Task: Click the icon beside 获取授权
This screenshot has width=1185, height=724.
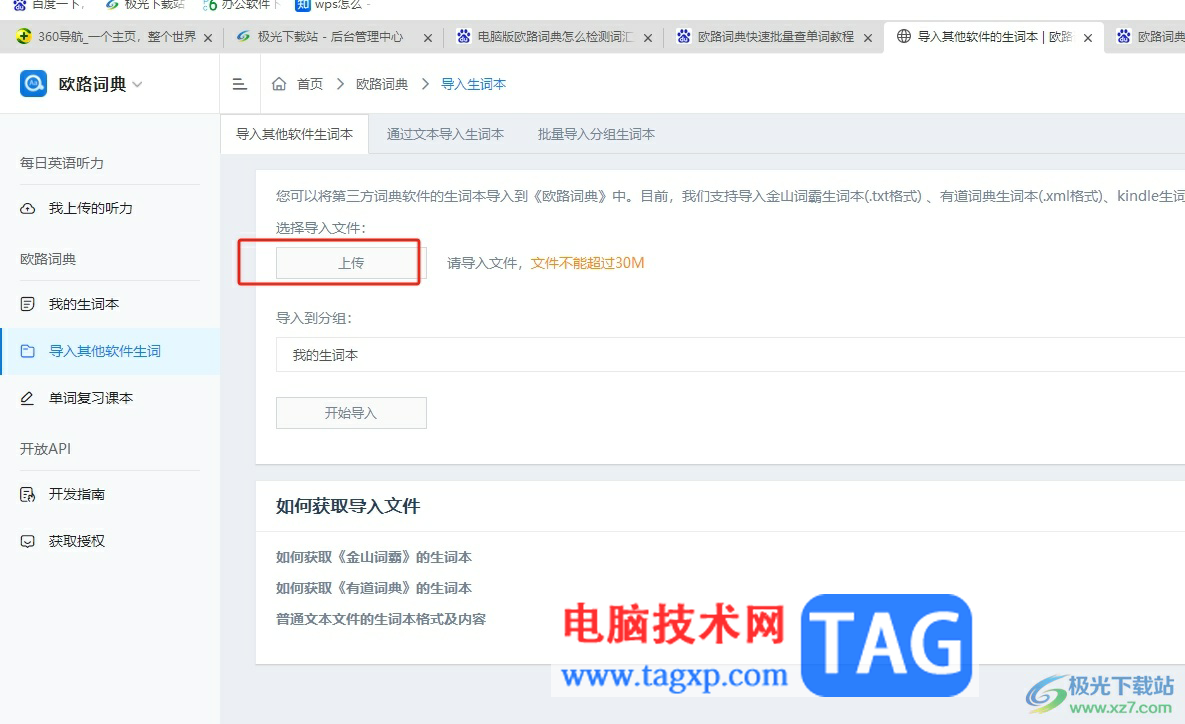Action: (x=27, y=541)
